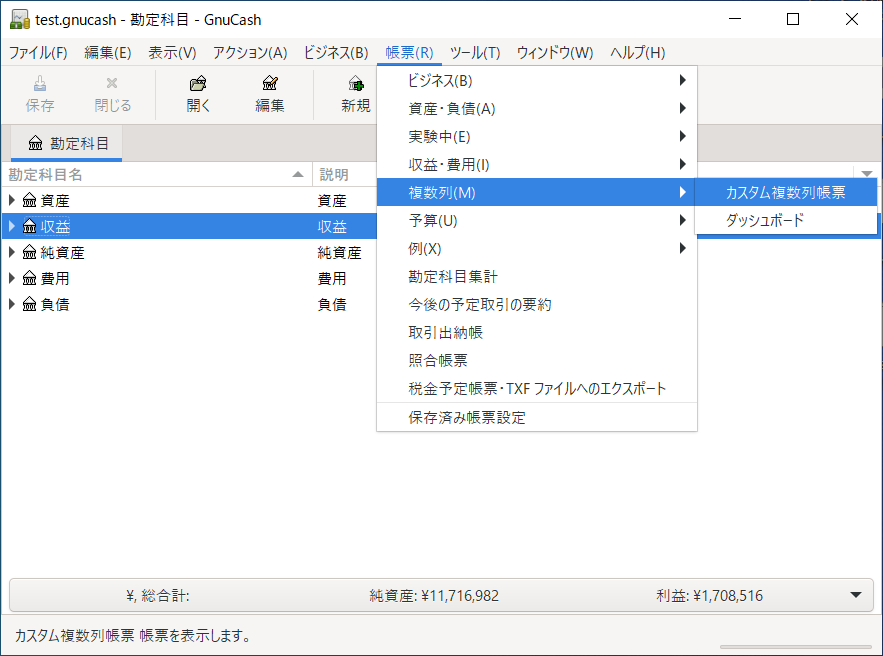Switch to the 勘定科目 tab
The width and height of the screenshot is (883, 656).
point(68,144)
